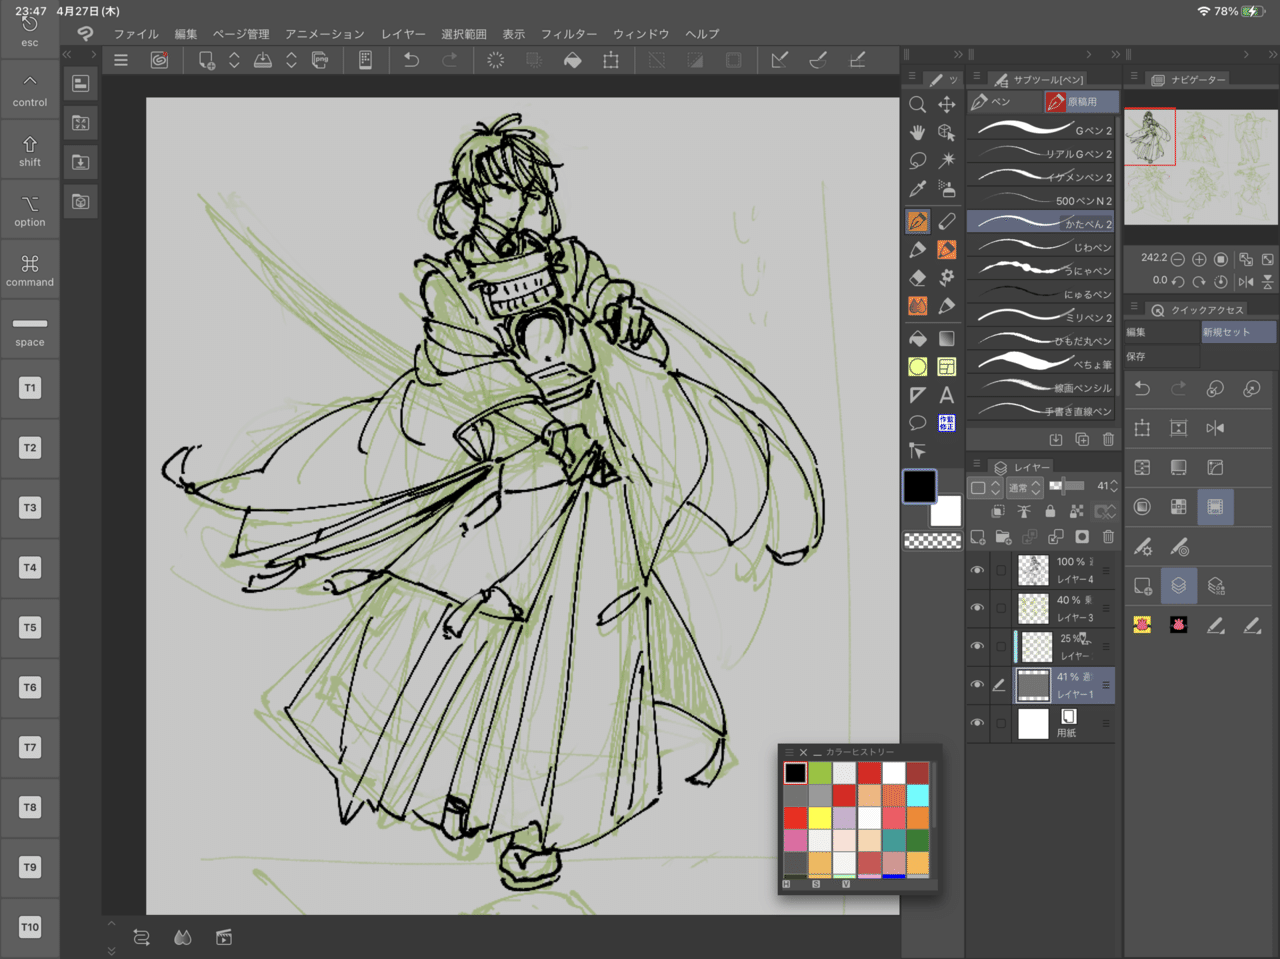Tick the checkbox beside レイヤー3
Image resolution: width=1280 pixels, height=959 pixels.
[1001, 608]
